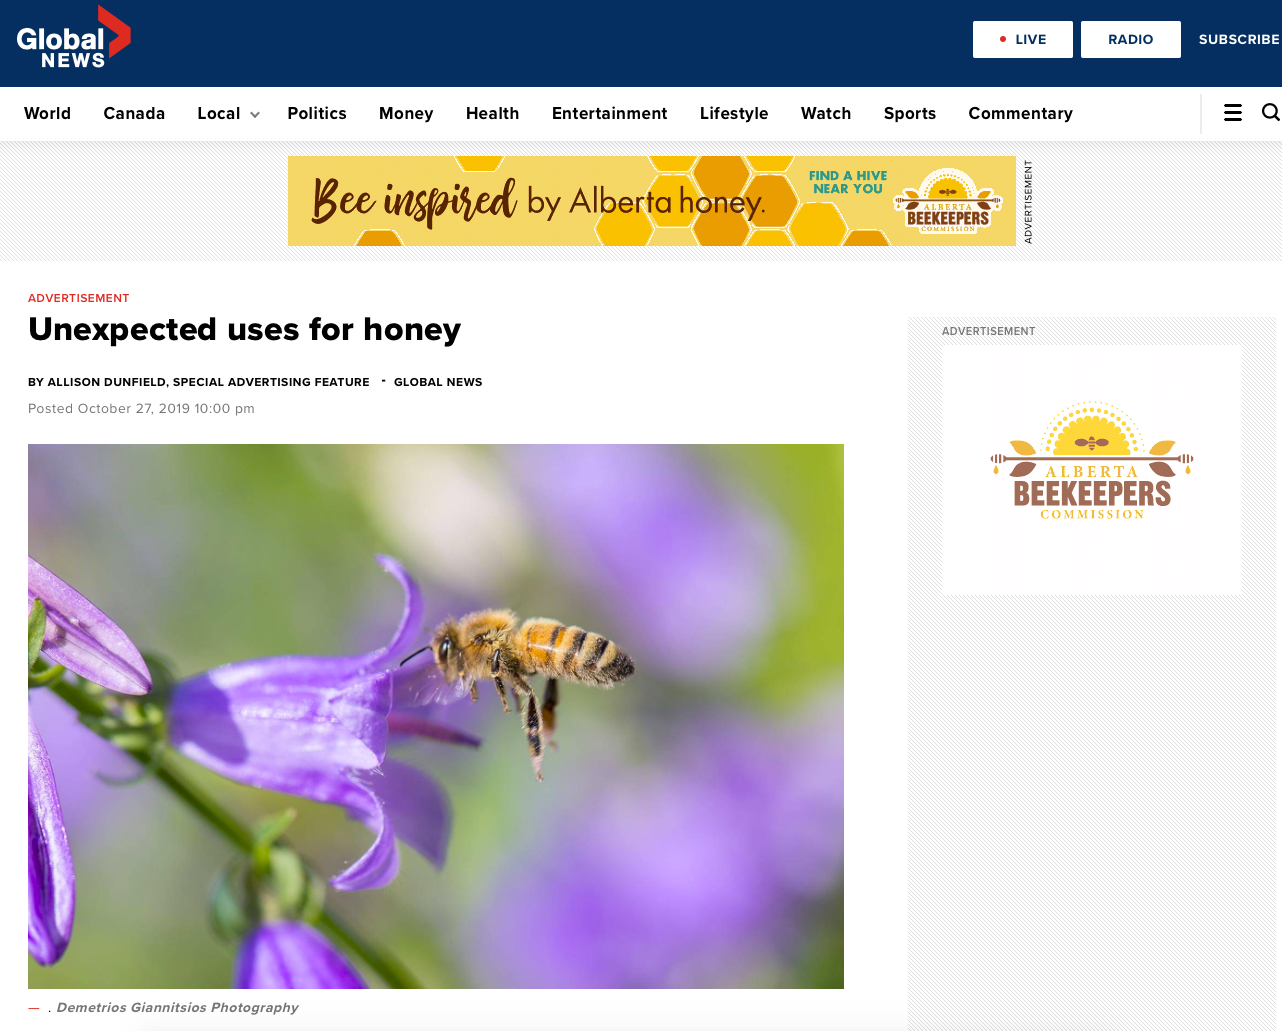
Task: Navigate to the Health section
Action: coord(492,113)
